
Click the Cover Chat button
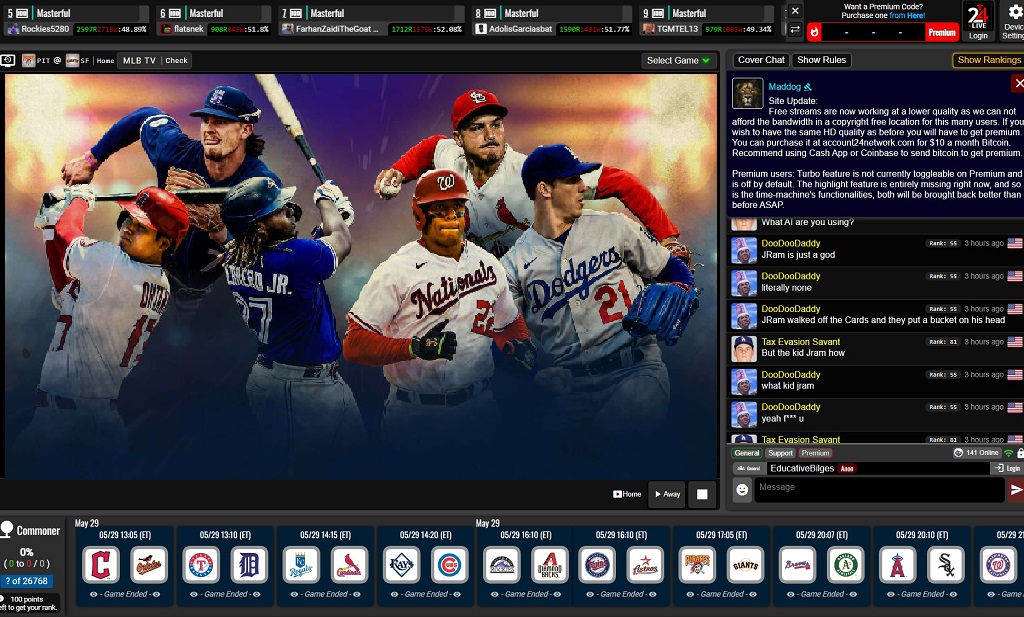[761, 60]
